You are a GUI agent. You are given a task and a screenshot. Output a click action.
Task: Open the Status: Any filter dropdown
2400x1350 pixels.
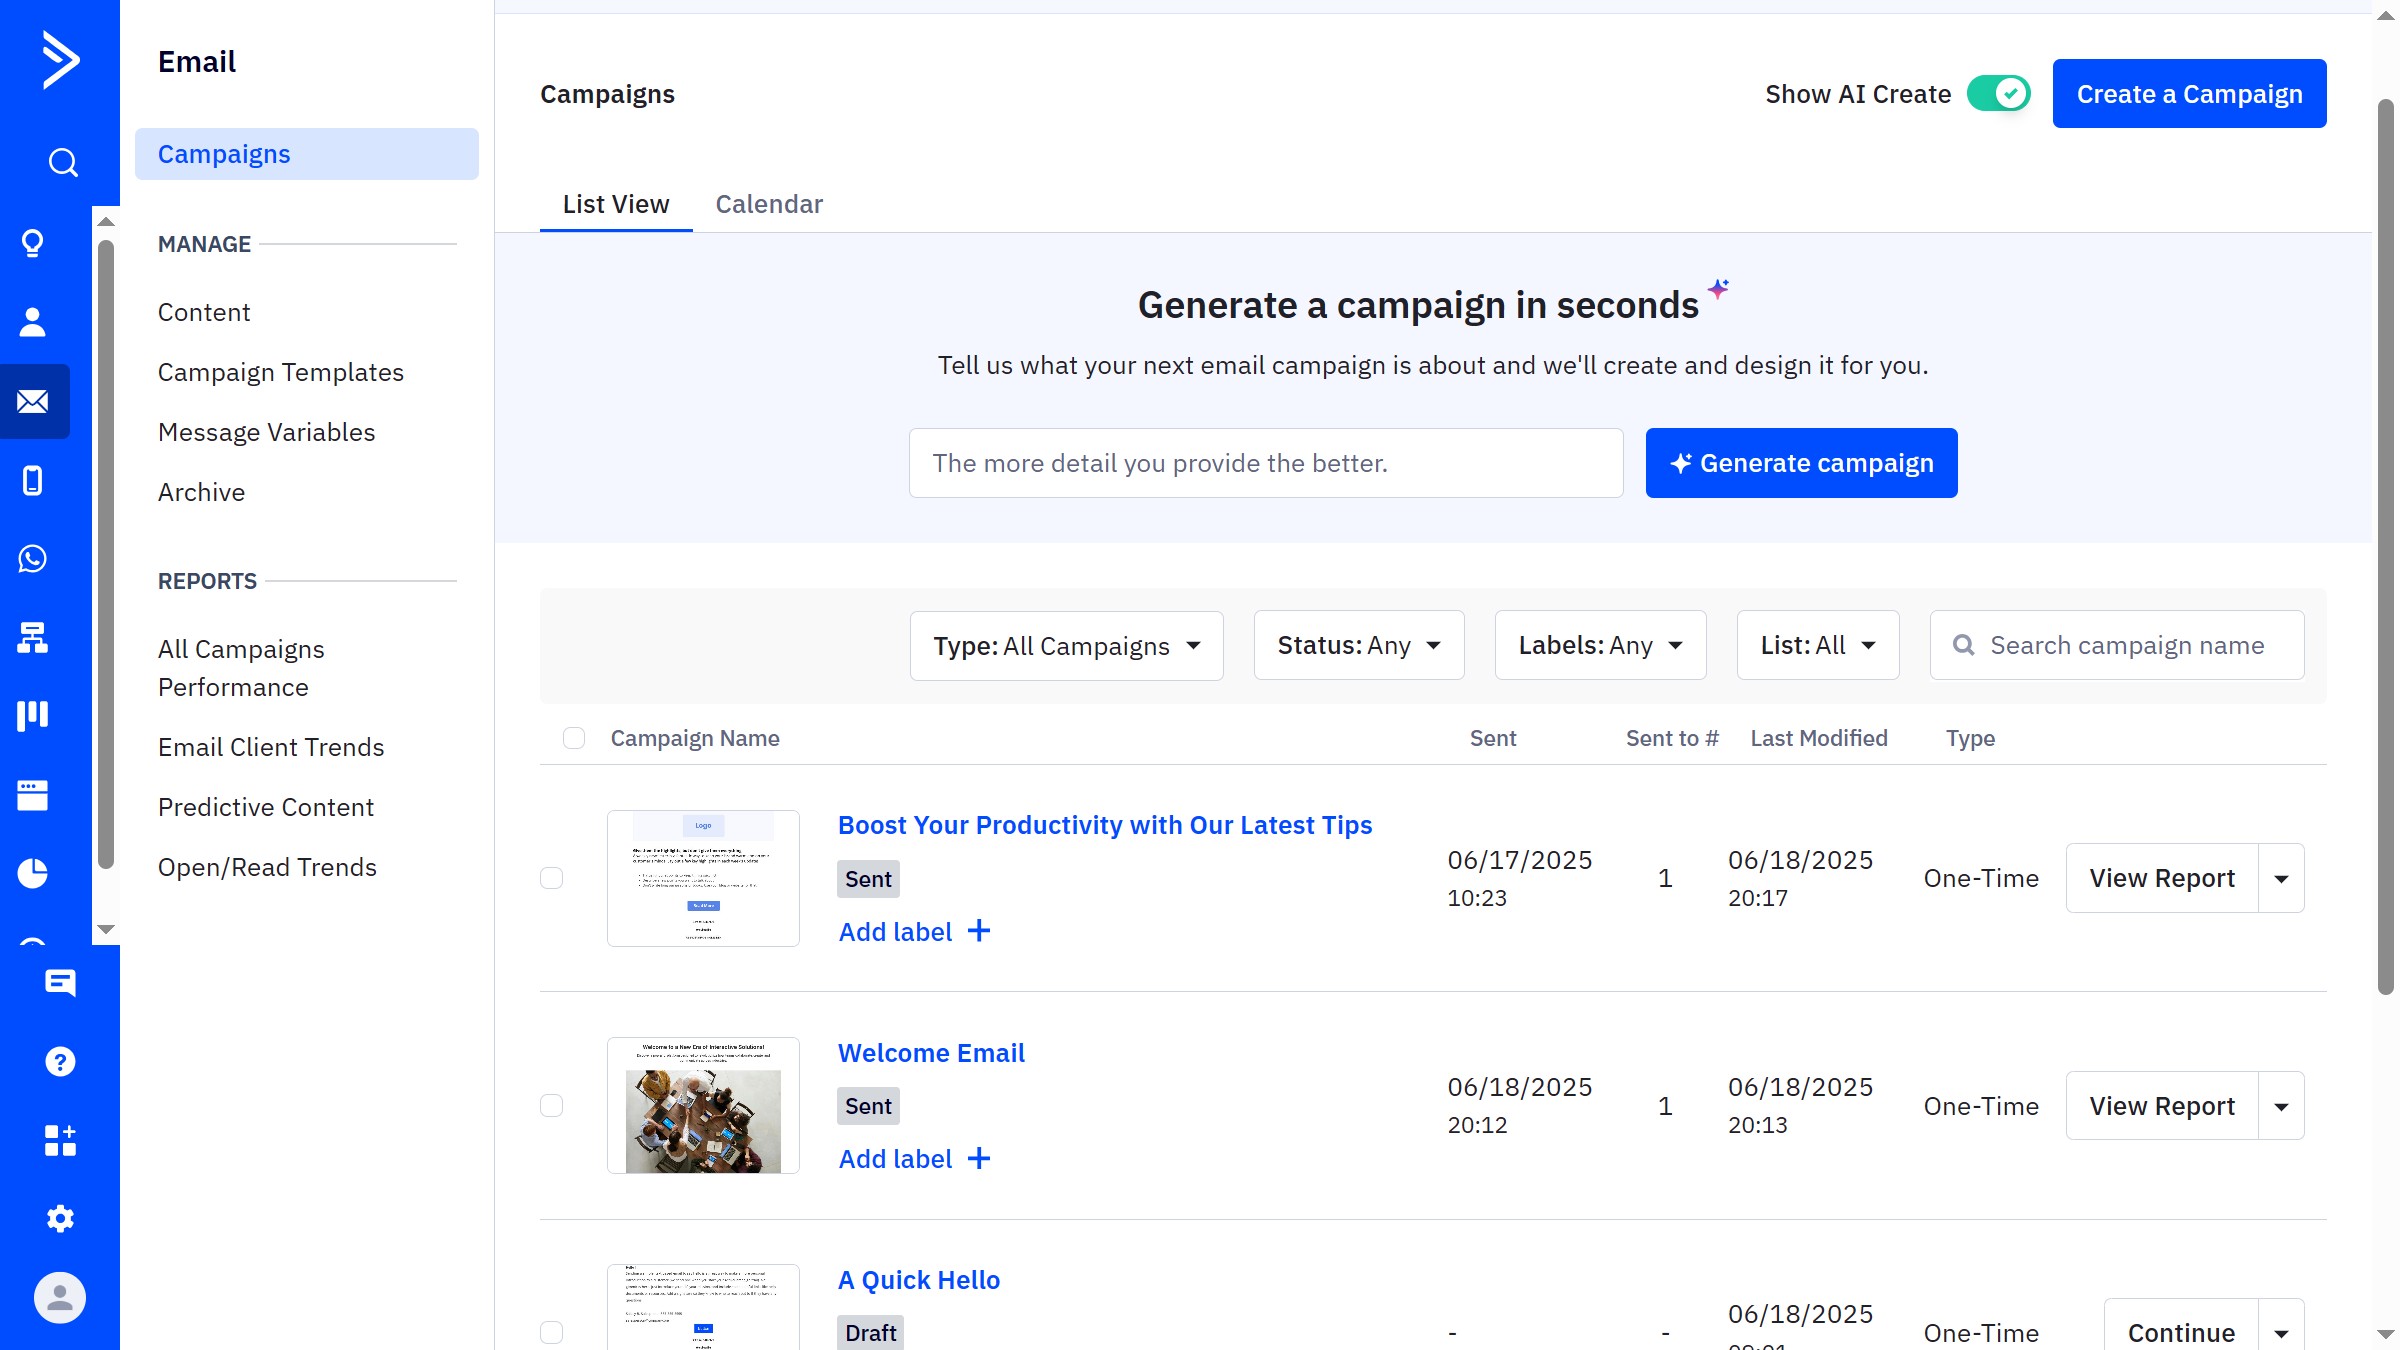[x=1358, y=645]
